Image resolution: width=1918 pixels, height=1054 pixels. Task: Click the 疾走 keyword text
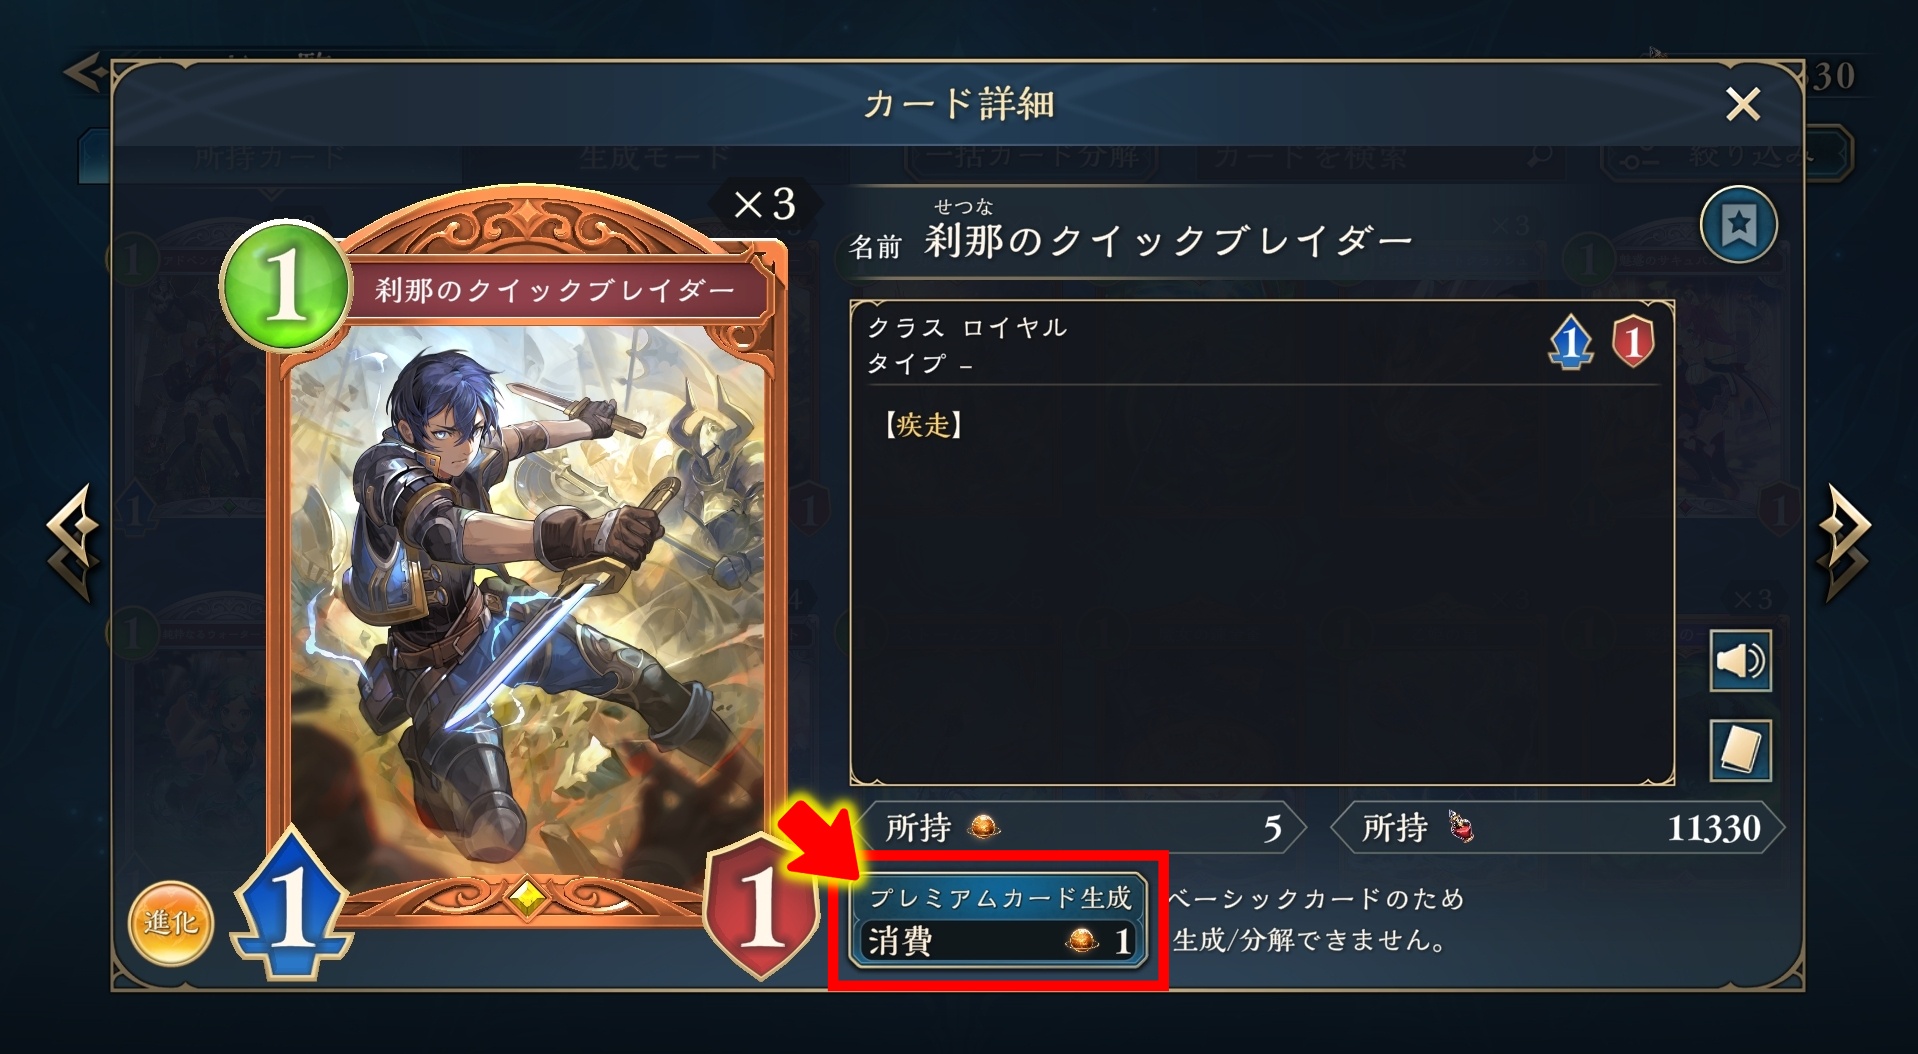pyautogui.click(x=923, y=425)
